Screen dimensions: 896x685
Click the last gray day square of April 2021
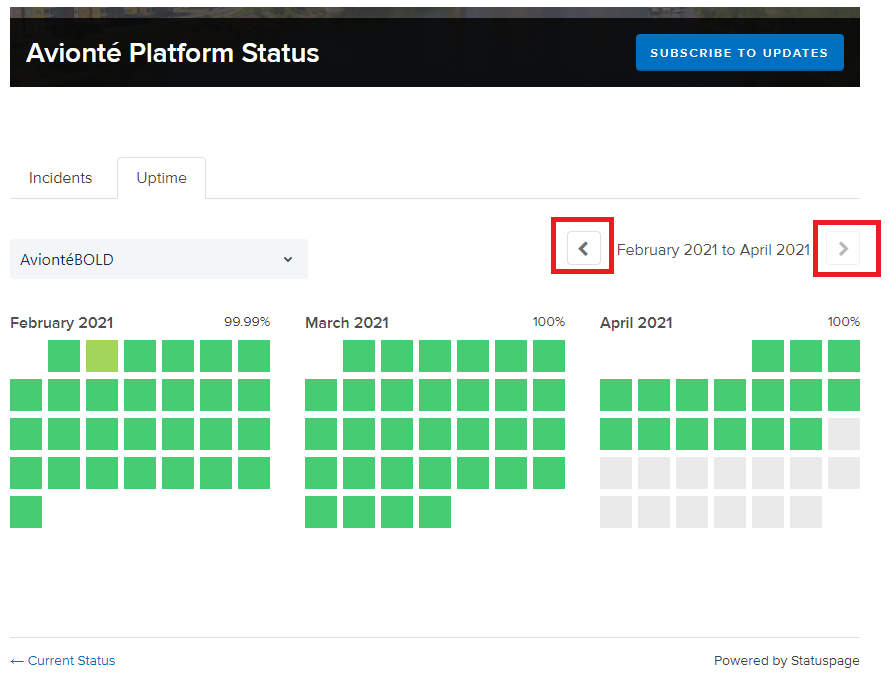click(x=806, y=512)
